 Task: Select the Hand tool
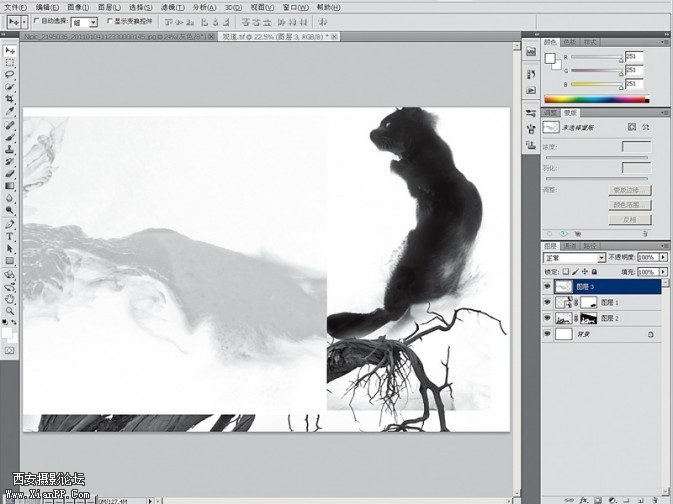coord(9,299)
